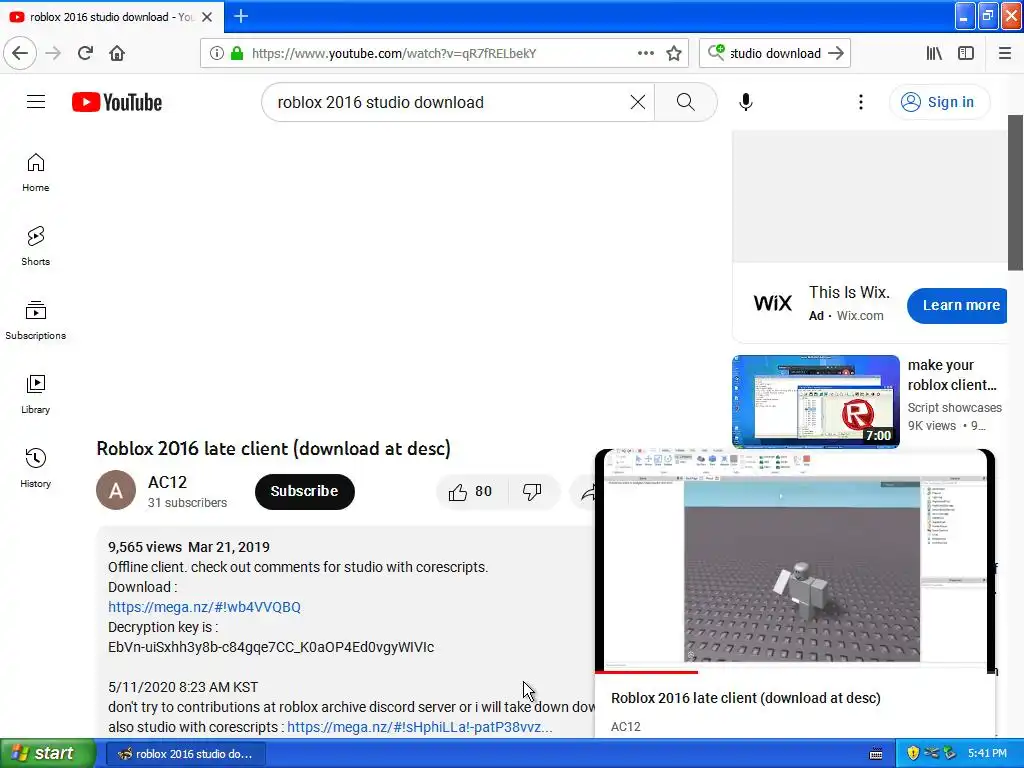Image resolution: width=1024 pixels, height=768 pixels.
Task: Click Learn more on Wix ad
Action: (957, 305)
